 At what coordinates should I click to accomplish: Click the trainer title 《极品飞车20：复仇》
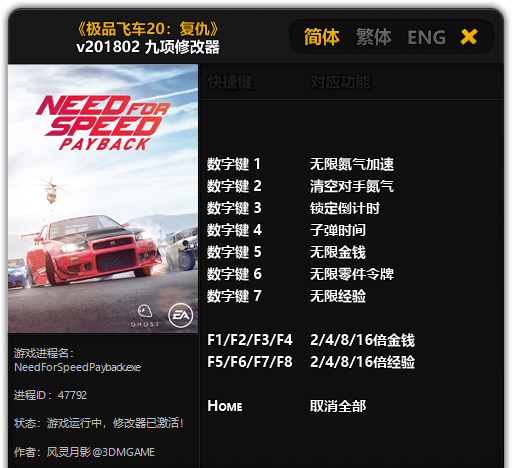click(148, 29)
